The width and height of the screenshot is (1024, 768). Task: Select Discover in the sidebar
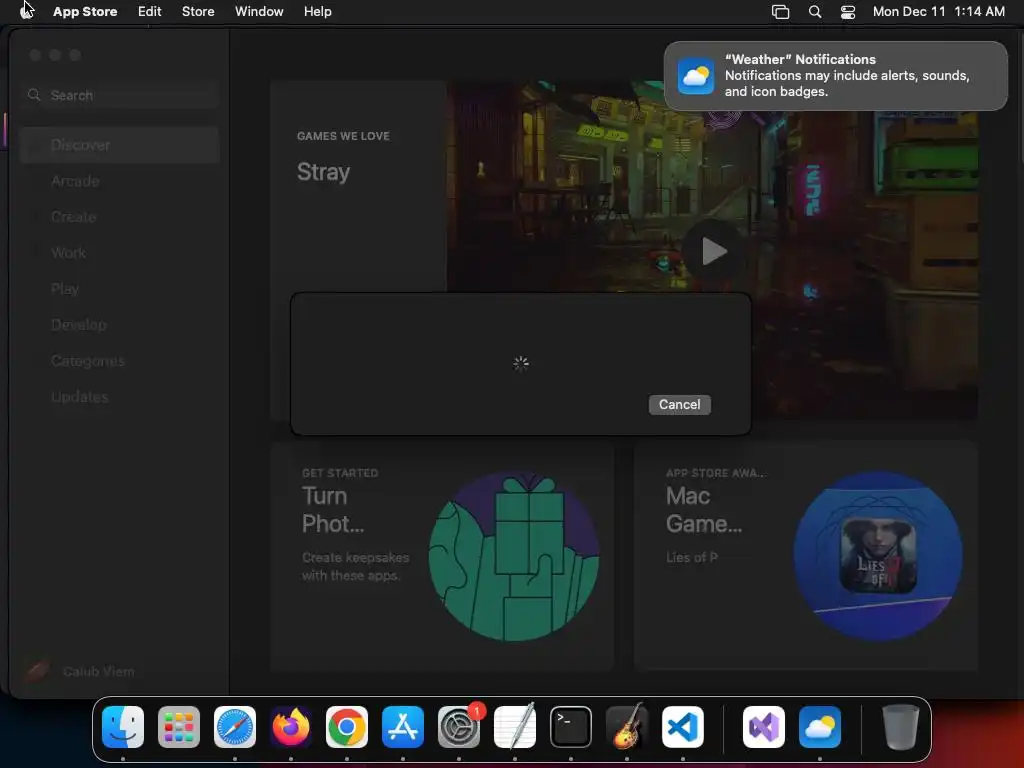coord(120,145)
